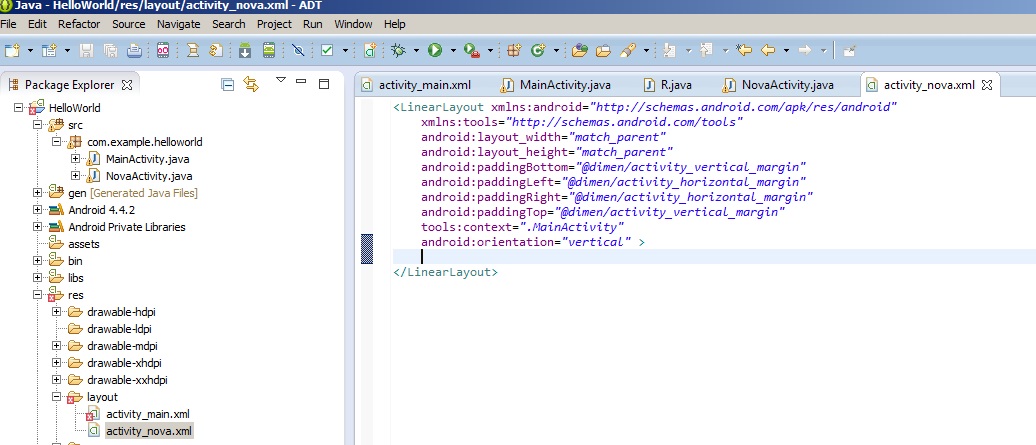Click the New Java Package icon
Image resolution: width=1036 pixels, height=445 pixels.
pos(514,50)
